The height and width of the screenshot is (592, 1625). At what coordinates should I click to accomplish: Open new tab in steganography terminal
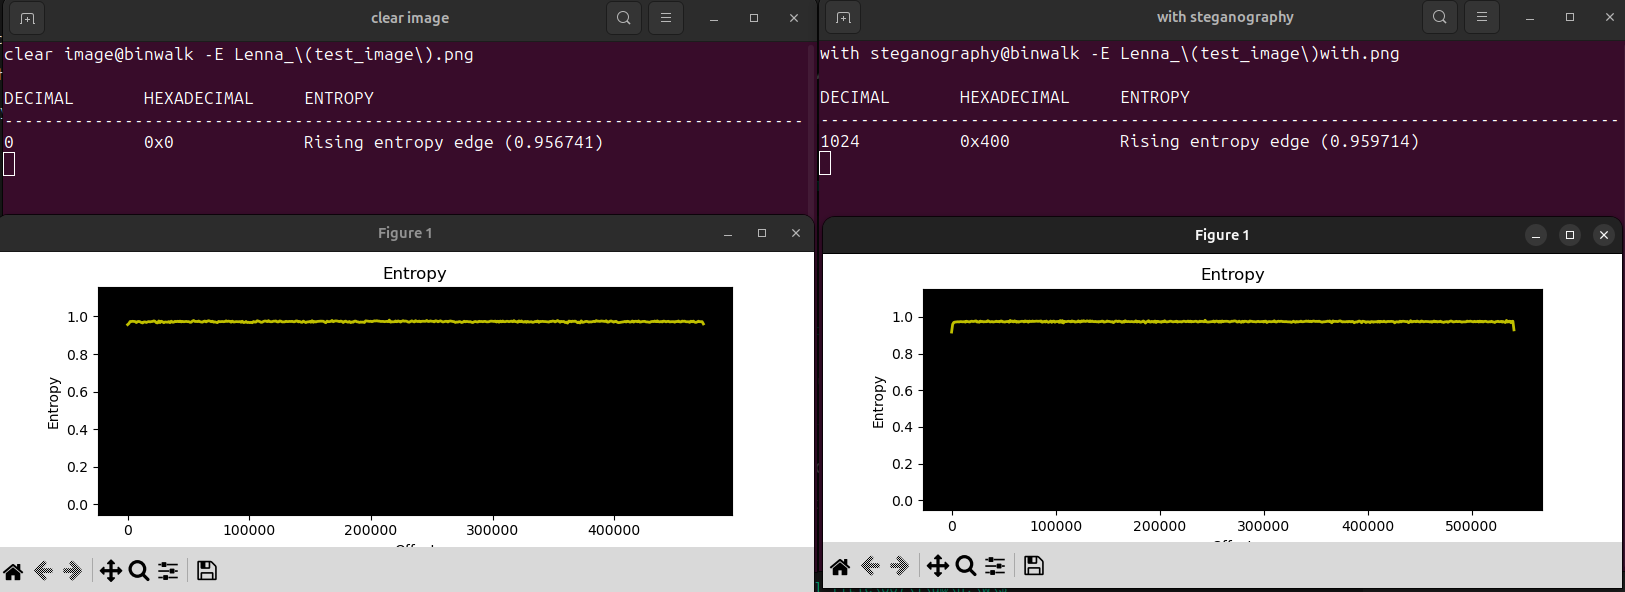click(x=843, y=17)
